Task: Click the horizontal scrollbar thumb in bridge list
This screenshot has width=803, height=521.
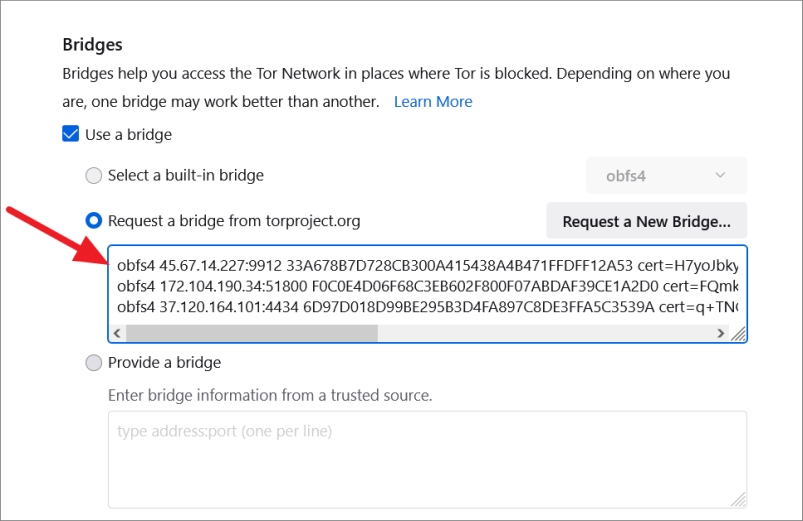Action: [252, 333]
